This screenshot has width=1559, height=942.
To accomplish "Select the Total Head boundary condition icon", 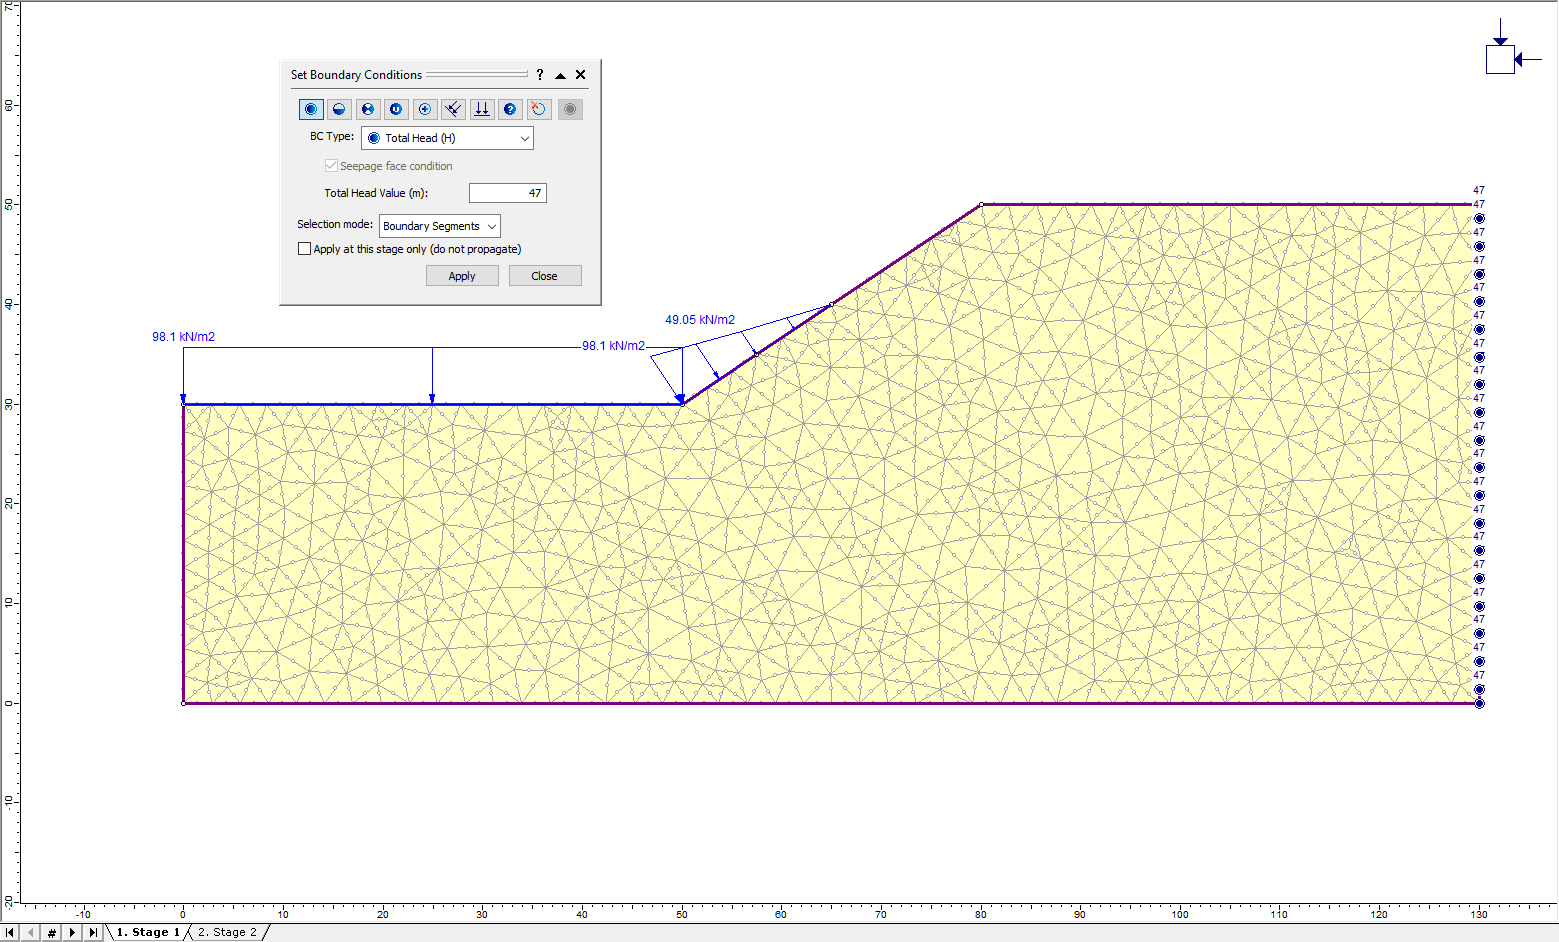I will [x=311, y=109].
